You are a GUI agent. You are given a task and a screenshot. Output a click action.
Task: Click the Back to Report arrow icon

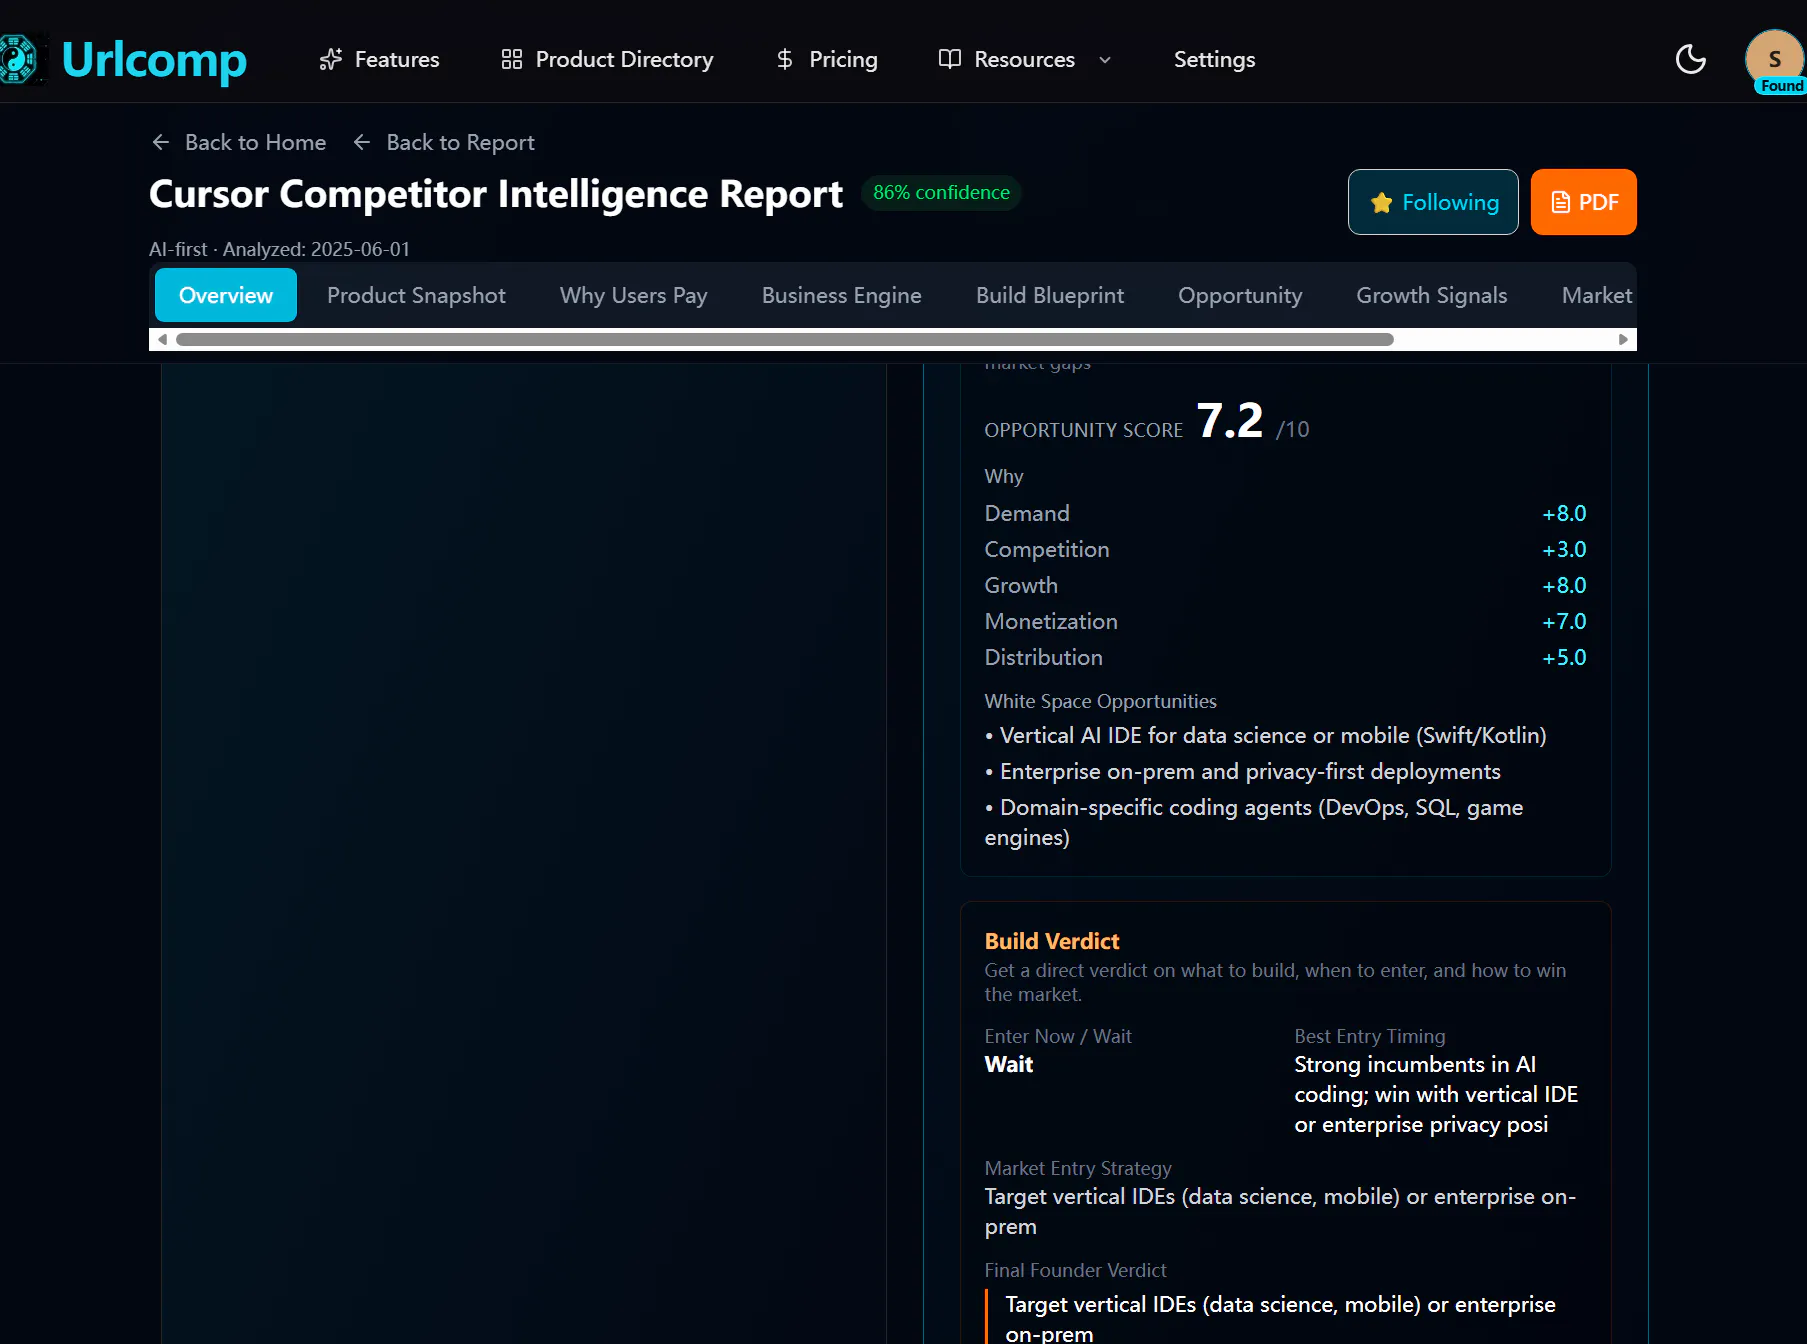tap(362, 142)
